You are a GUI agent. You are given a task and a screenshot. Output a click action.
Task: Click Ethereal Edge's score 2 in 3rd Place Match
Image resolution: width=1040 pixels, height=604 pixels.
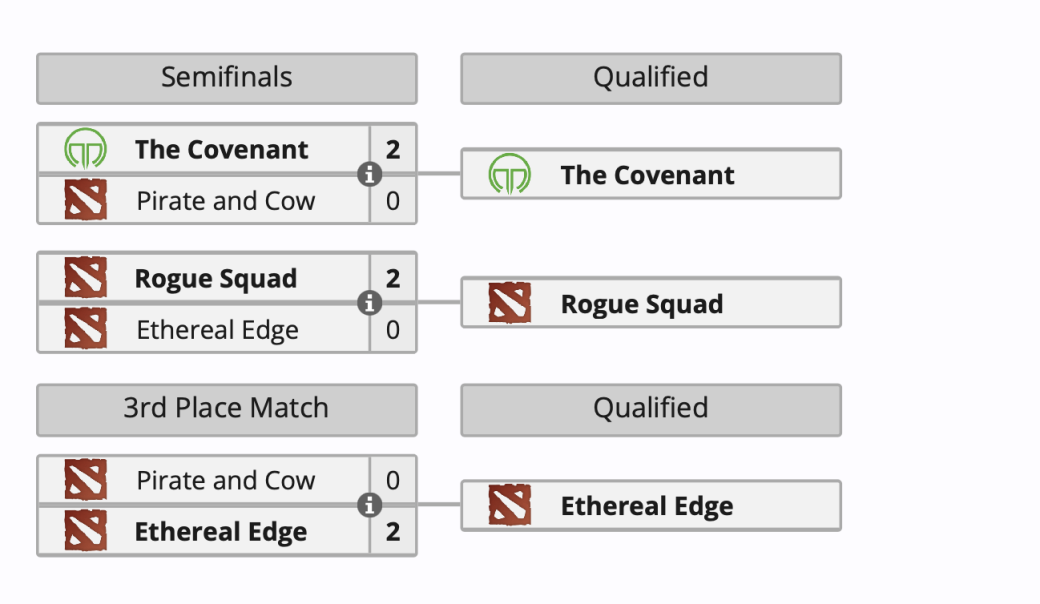coord(393,531)
